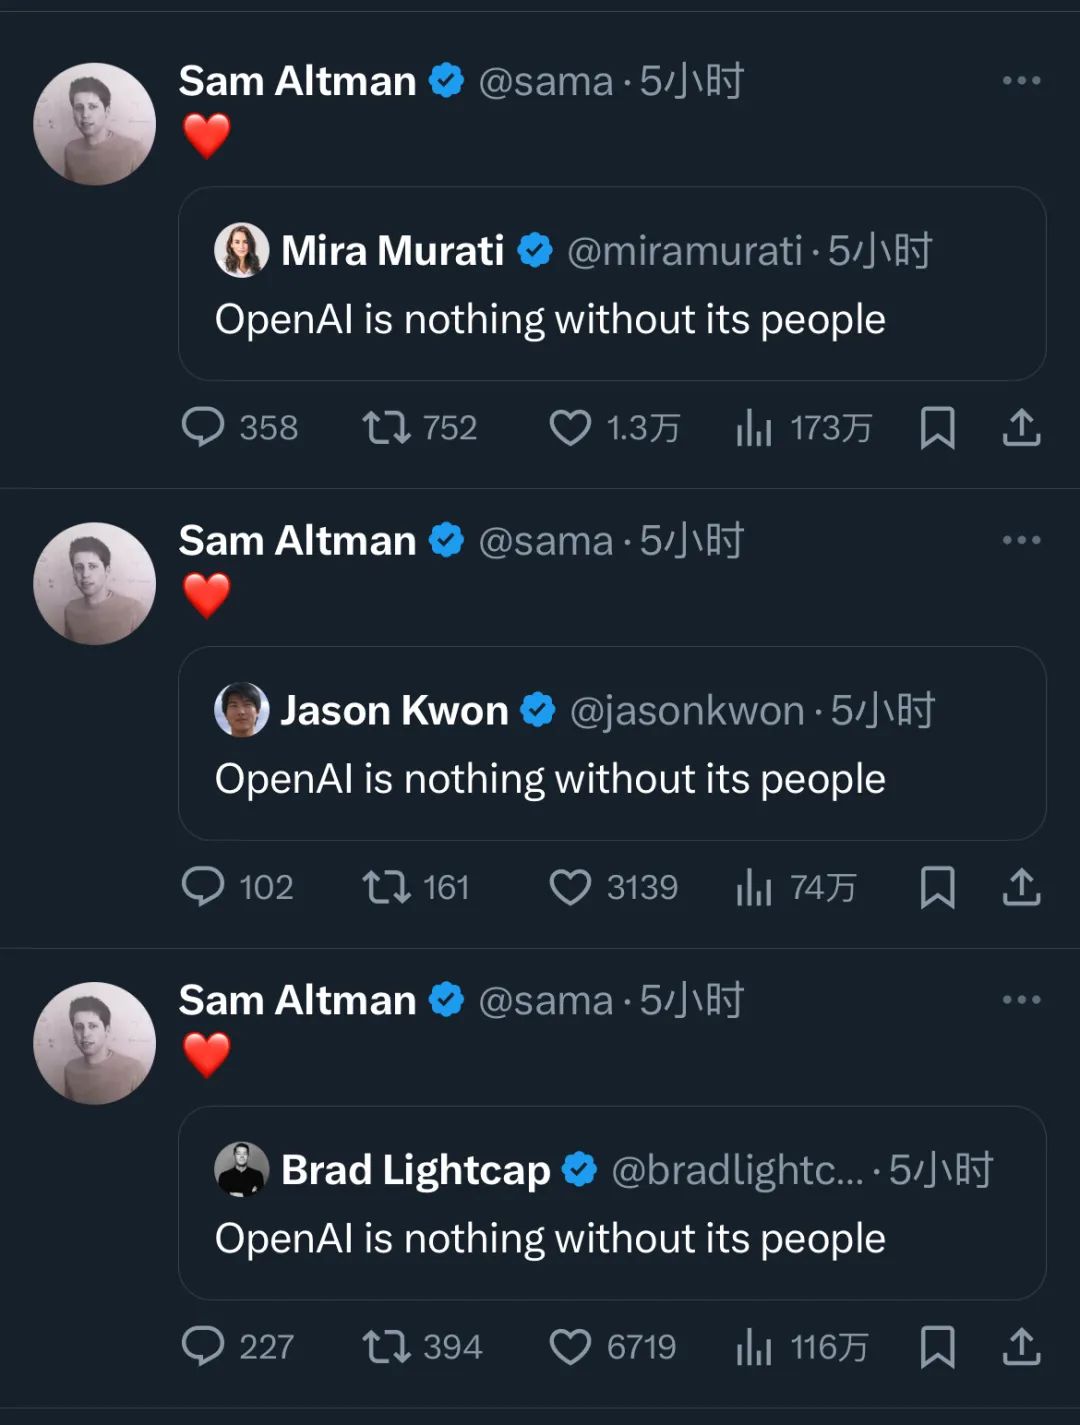Reply to Sam's Mira Murati quote tweet
1080x1425 pixels.
(x=203, y=428)
